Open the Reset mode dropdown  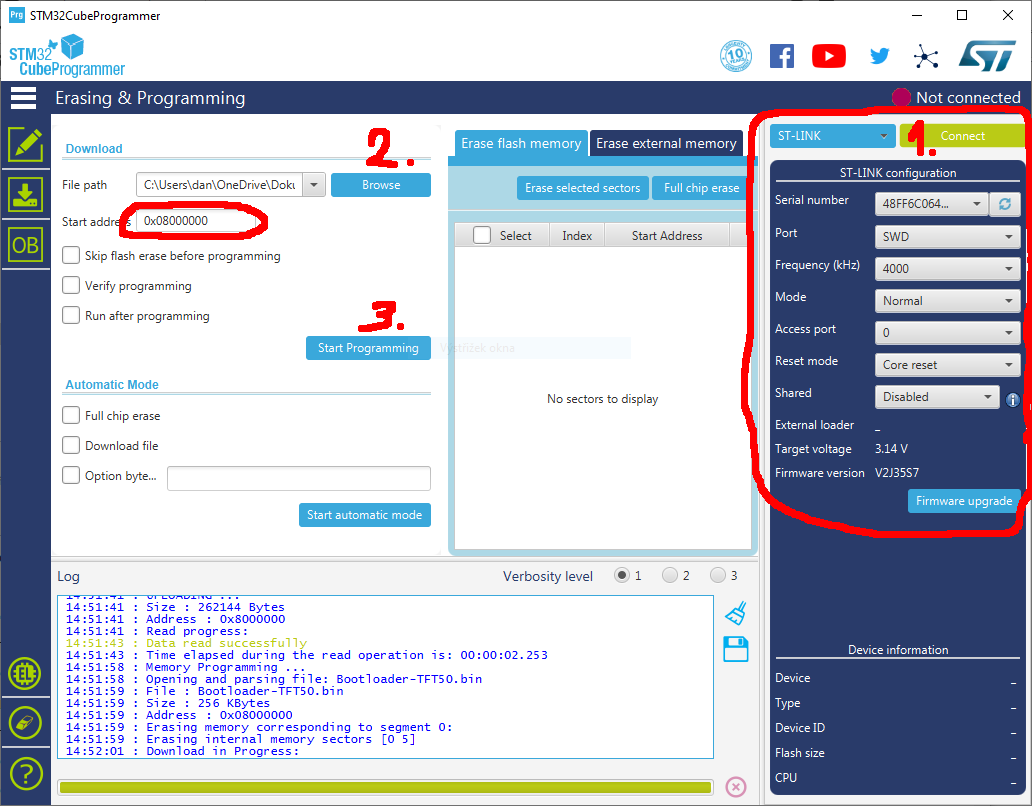[947, 365]
